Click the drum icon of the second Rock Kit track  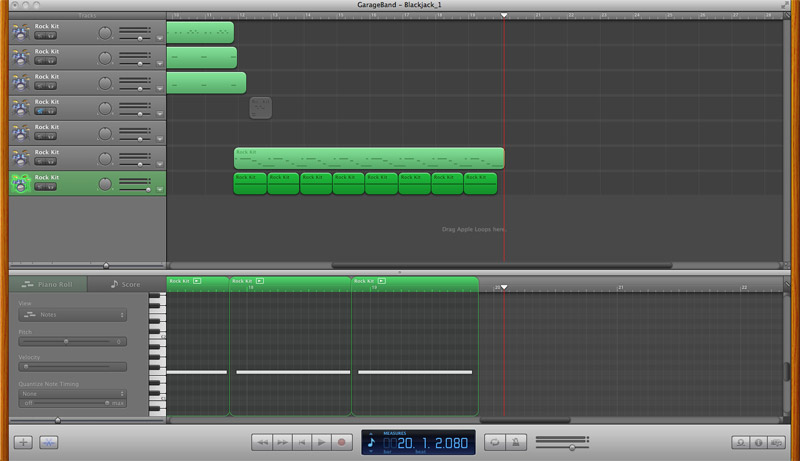click(21, 57)
